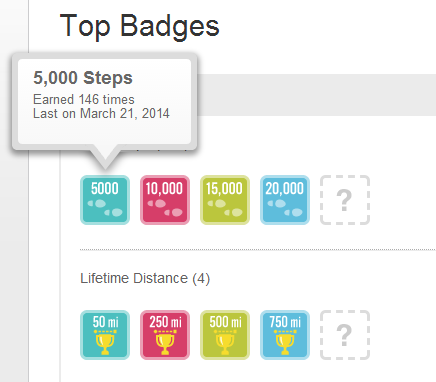Click the Earned 146 times text
The width and height of the screenshot is (436, 382).
[x=84, y=99]
